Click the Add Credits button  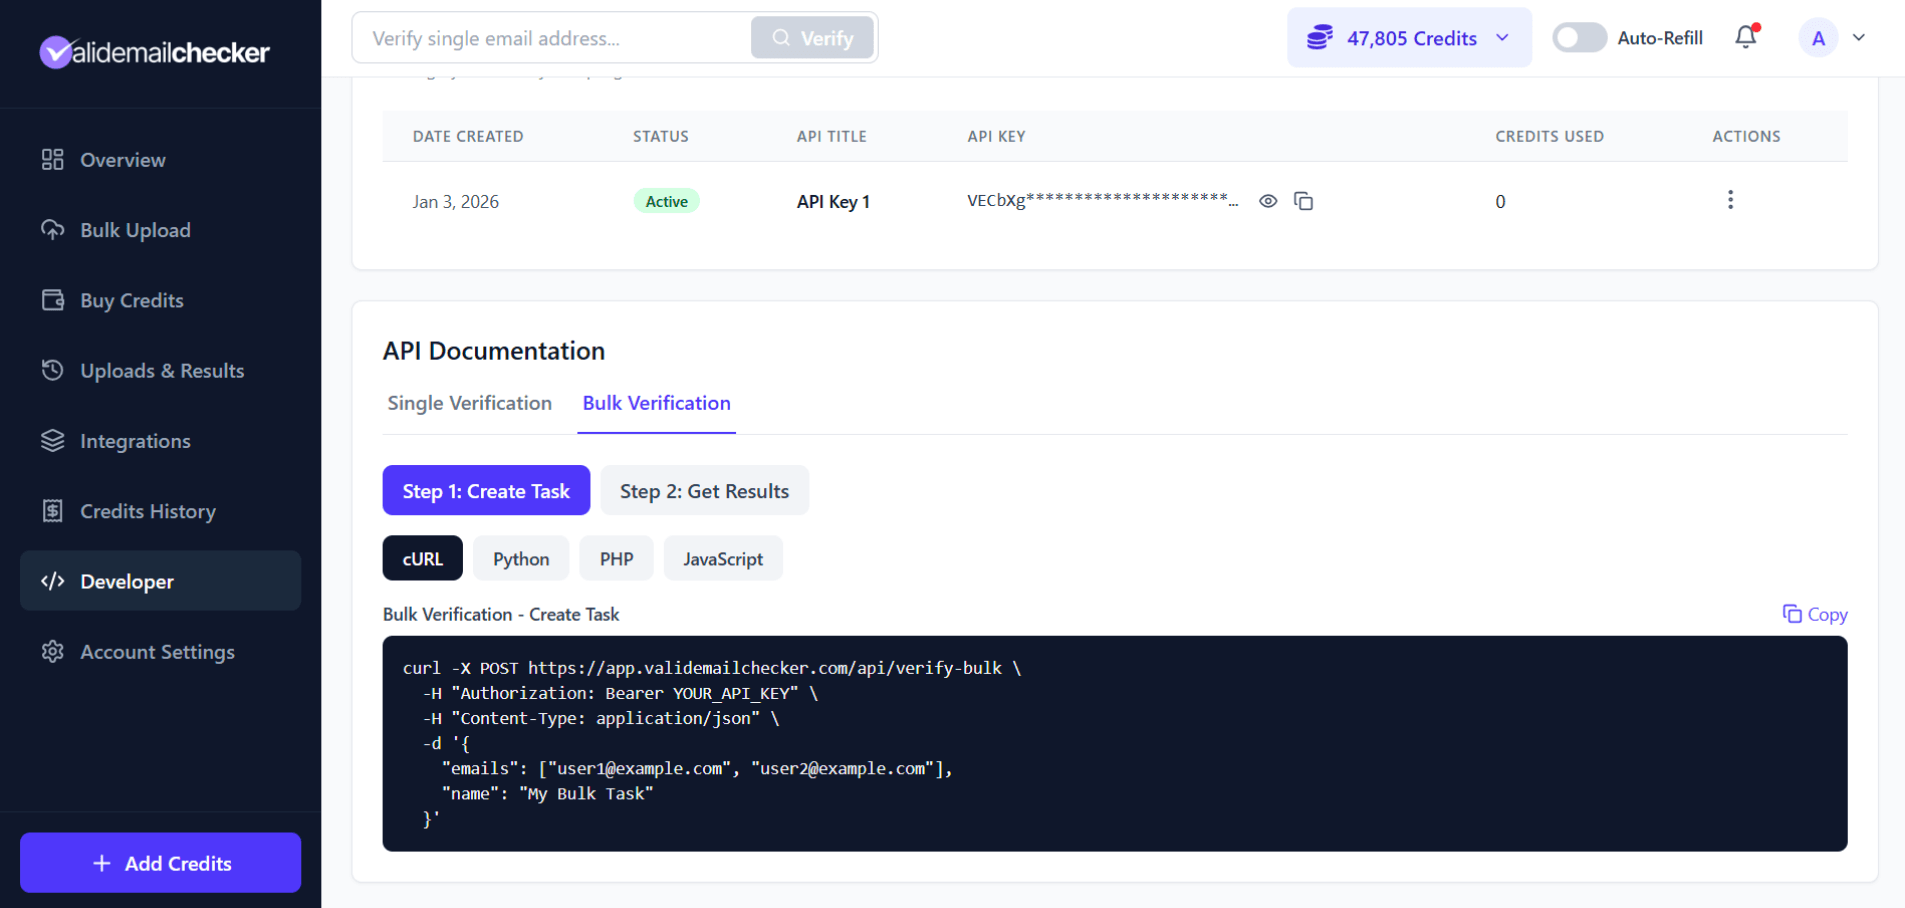(x=160, y=862)
